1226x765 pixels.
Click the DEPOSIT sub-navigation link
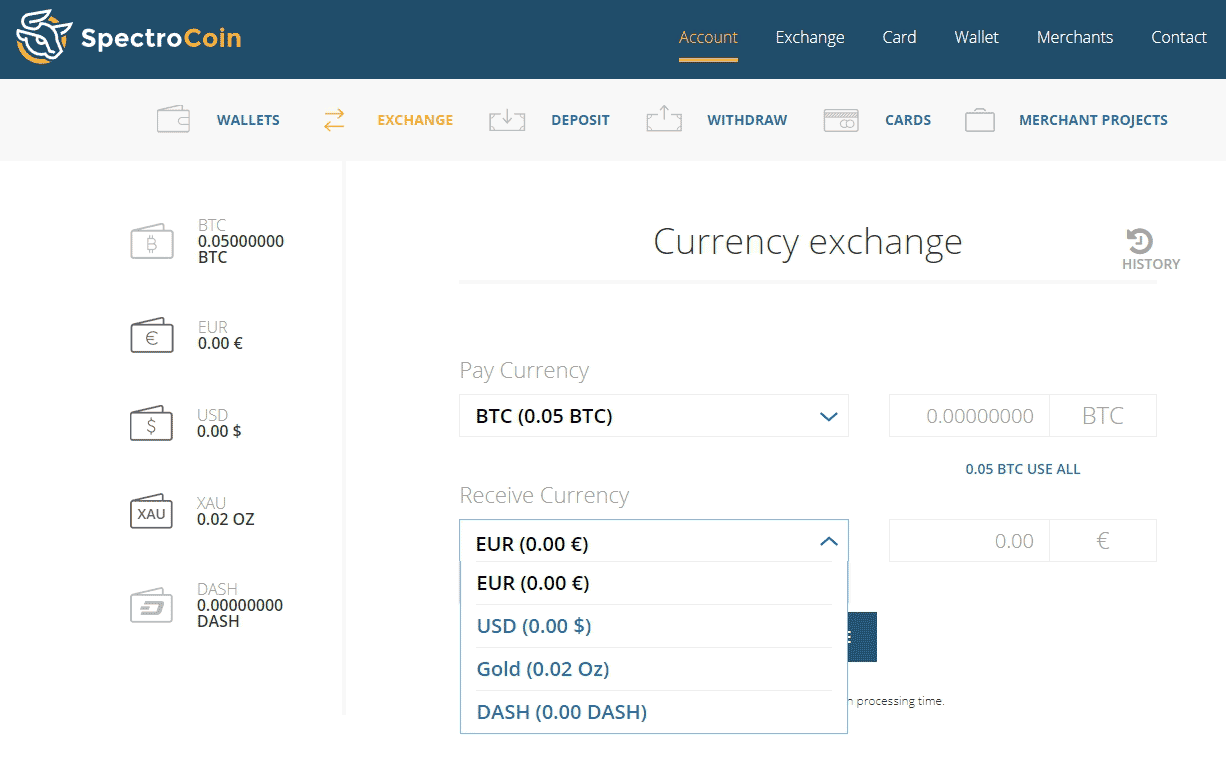[x=580, y=120]
